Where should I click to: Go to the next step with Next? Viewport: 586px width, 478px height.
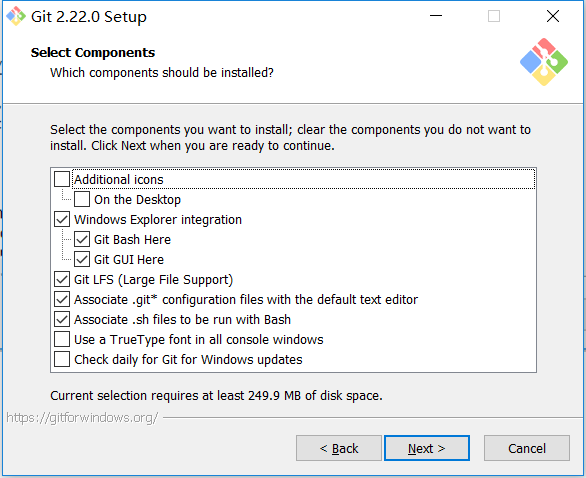[x=427, y=448]
